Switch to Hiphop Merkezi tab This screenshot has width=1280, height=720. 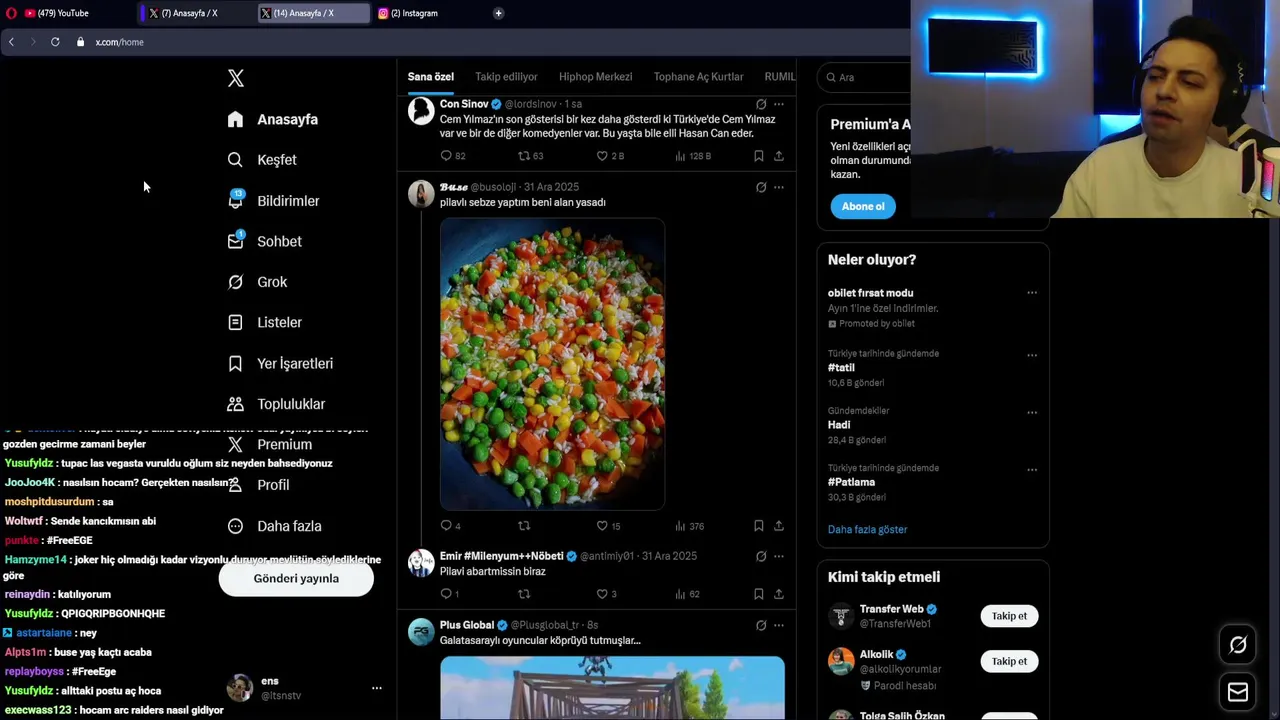pyautogui.click(x=595, y=77)
